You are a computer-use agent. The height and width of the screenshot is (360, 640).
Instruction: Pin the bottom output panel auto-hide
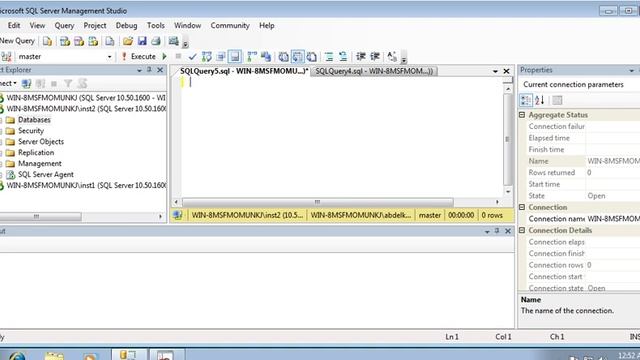point(497,231)
